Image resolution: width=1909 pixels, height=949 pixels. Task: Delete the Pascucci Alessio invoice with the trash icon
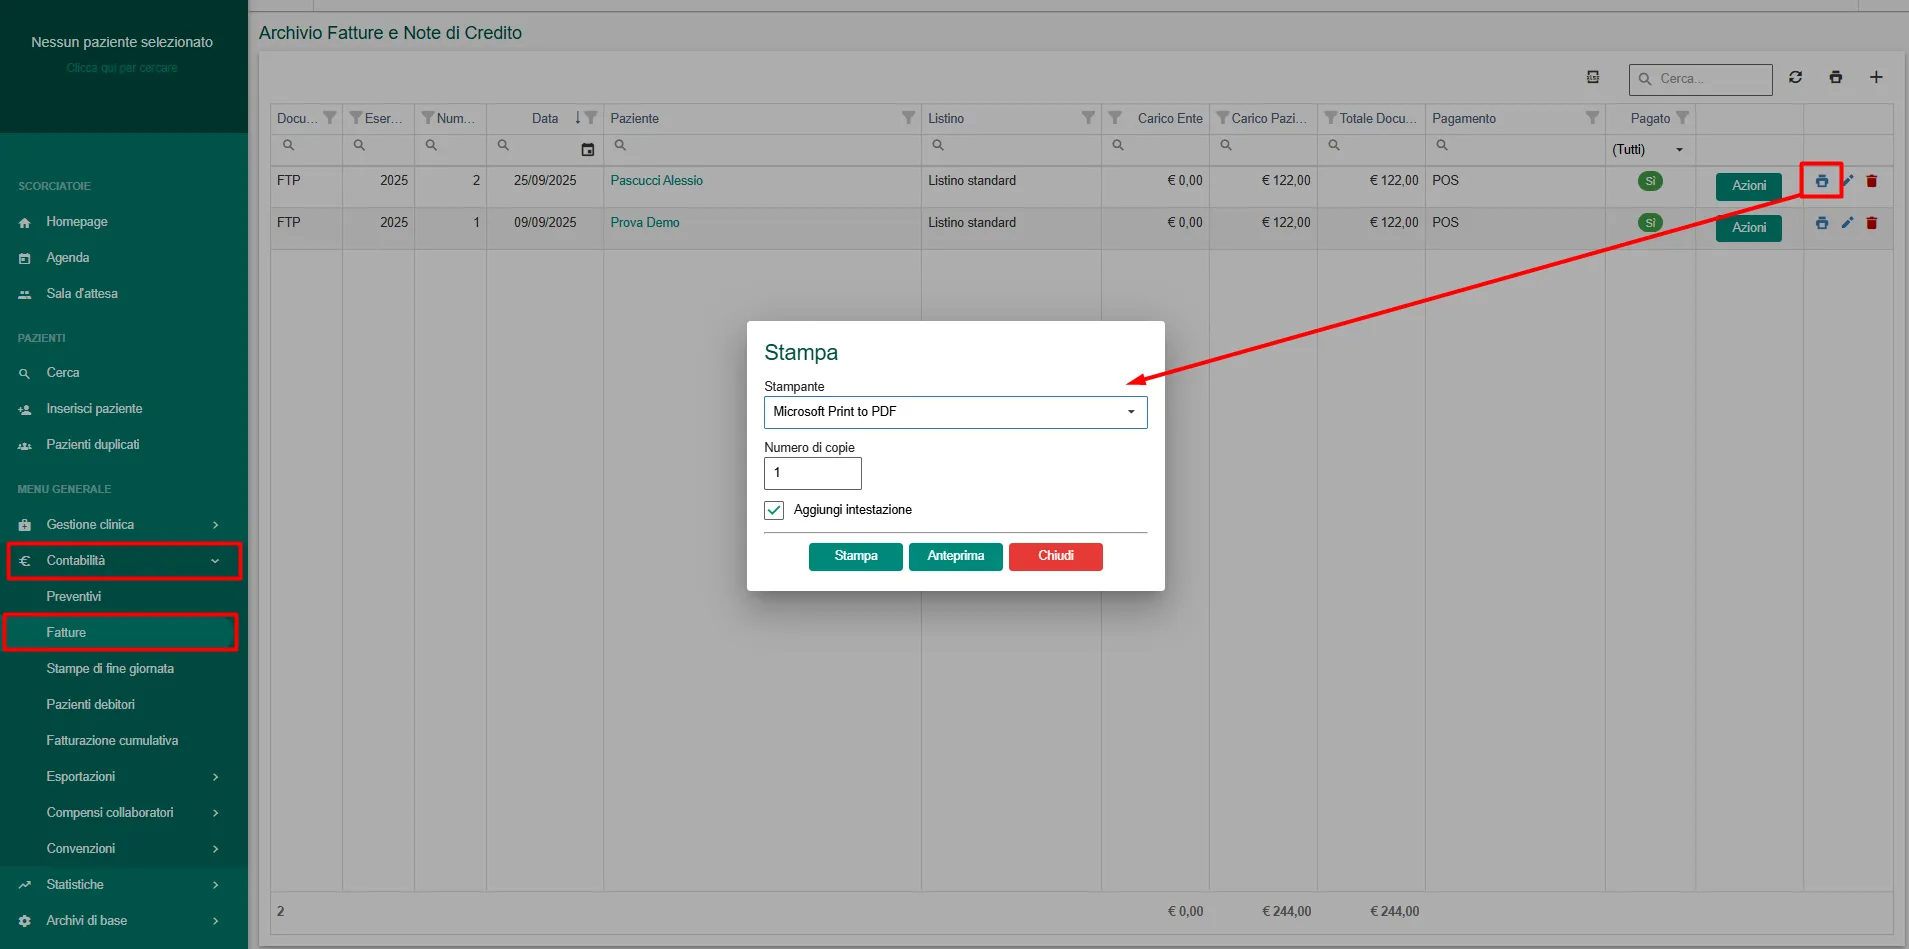pos(1872,181)
